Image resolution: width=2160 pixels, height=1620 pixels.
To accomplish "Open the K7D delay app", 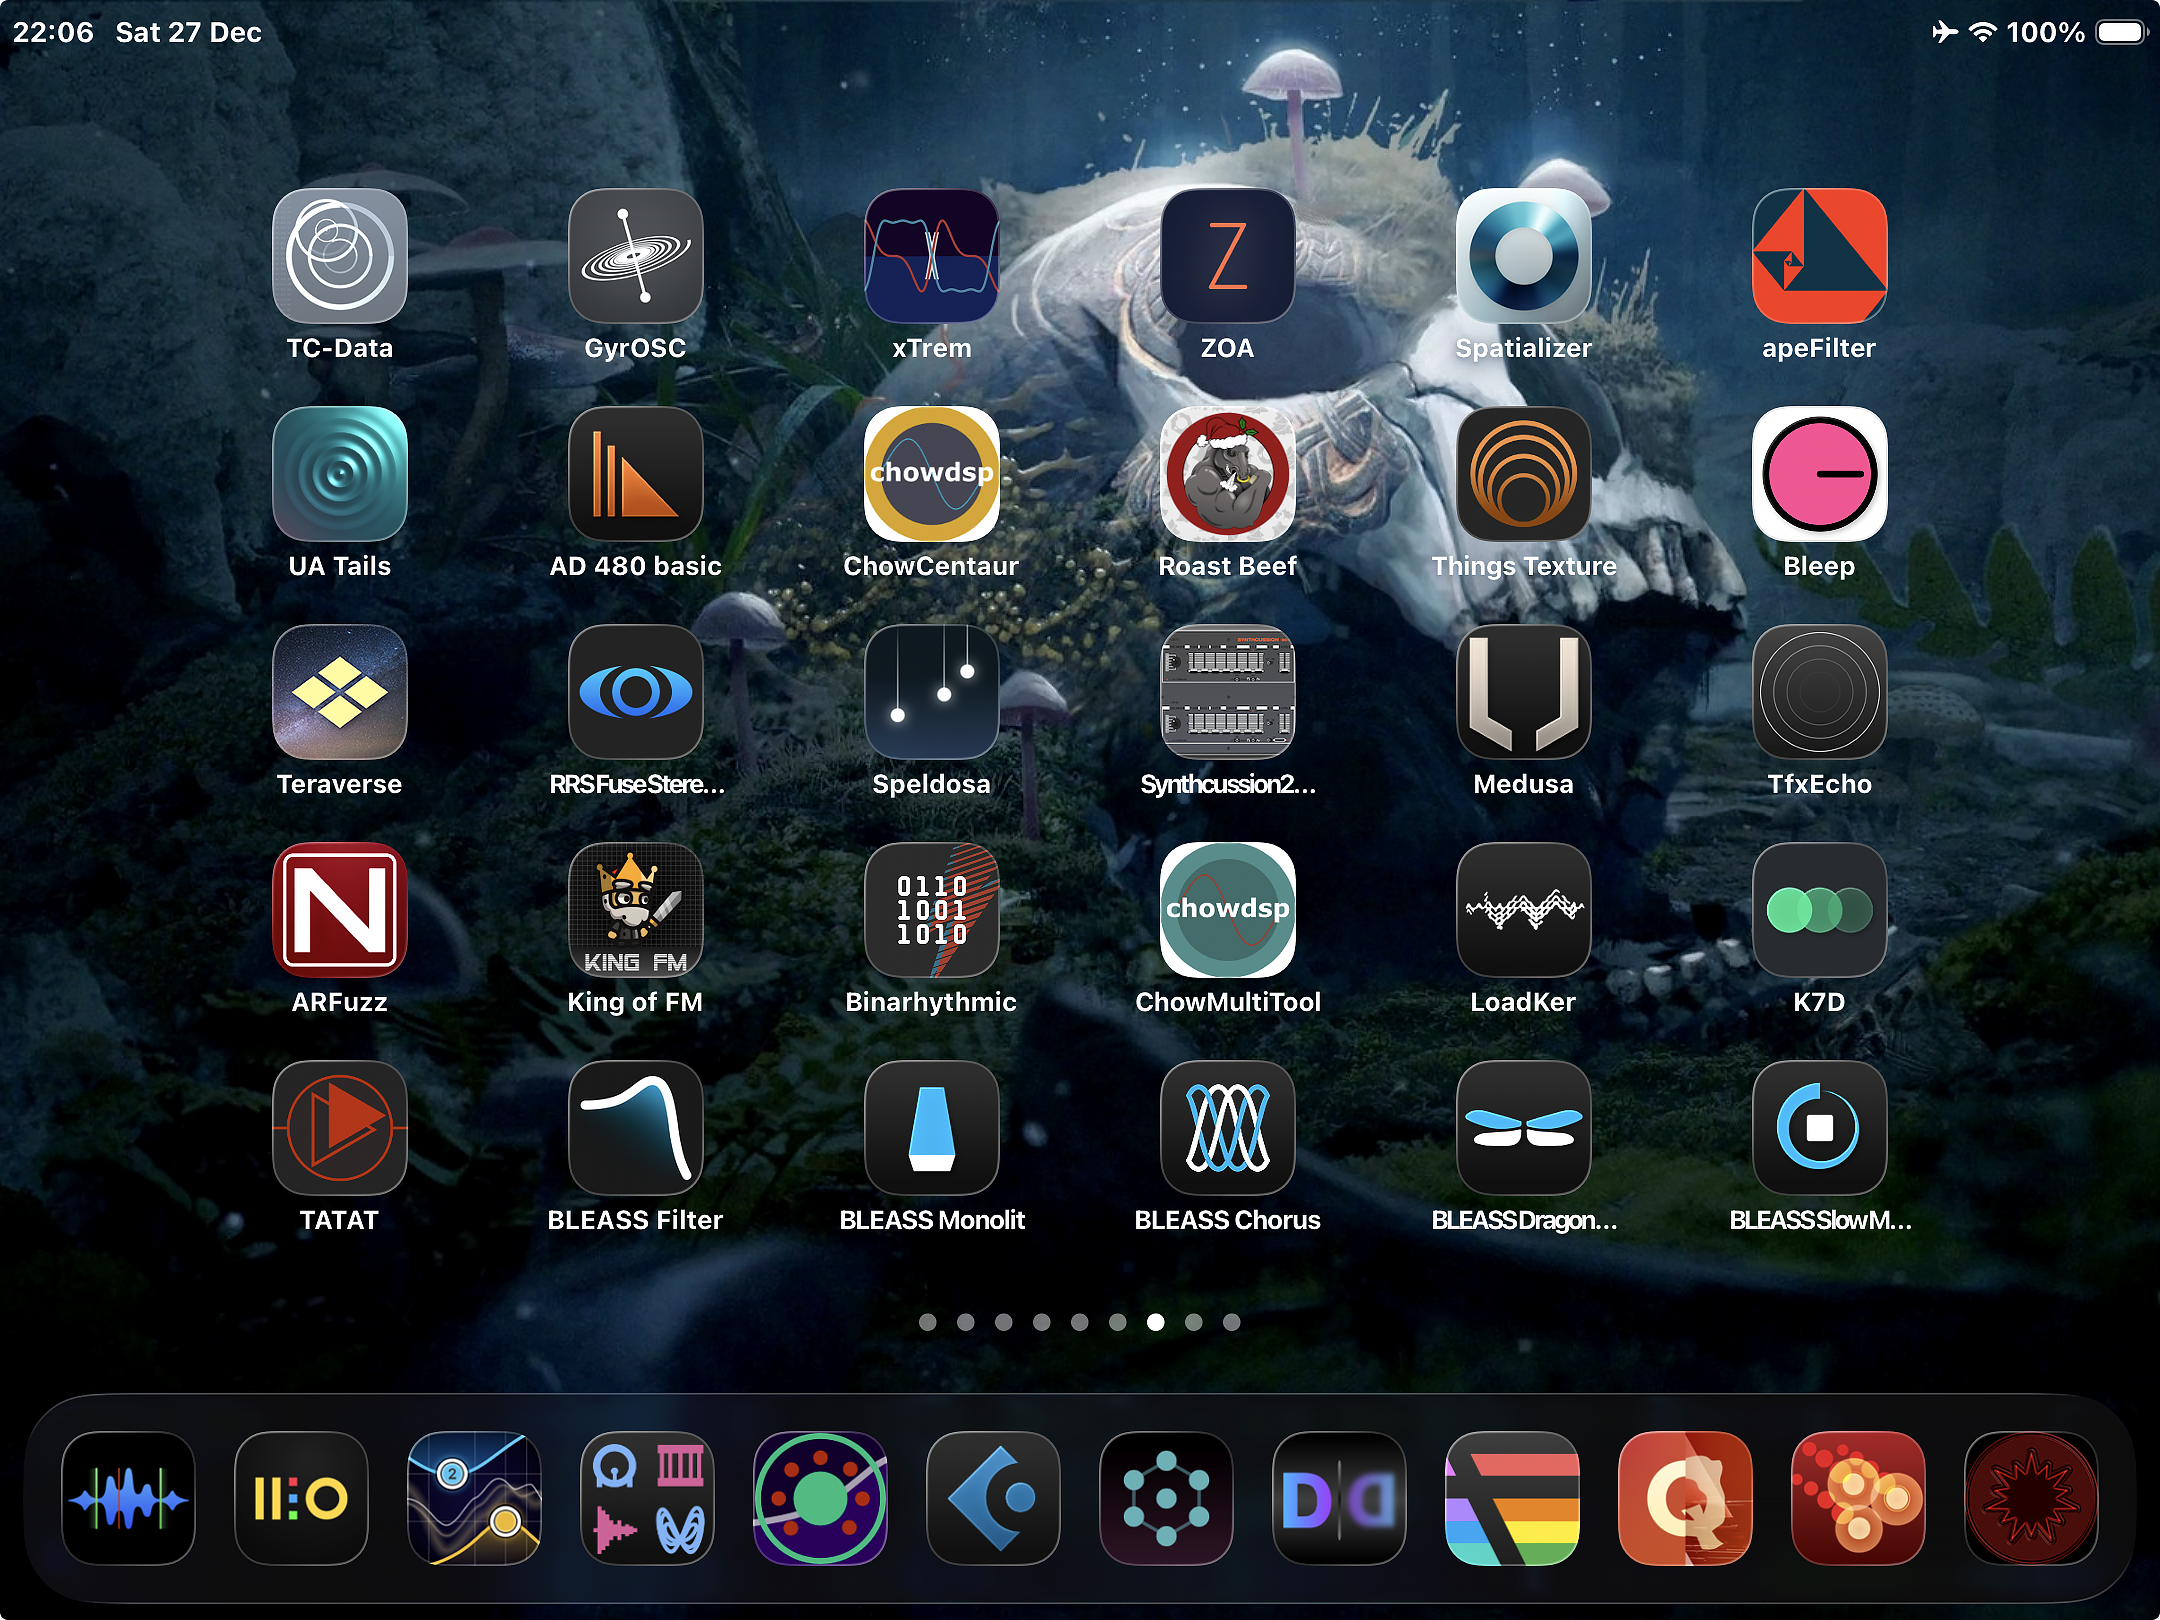I will tap(1819, 910).
